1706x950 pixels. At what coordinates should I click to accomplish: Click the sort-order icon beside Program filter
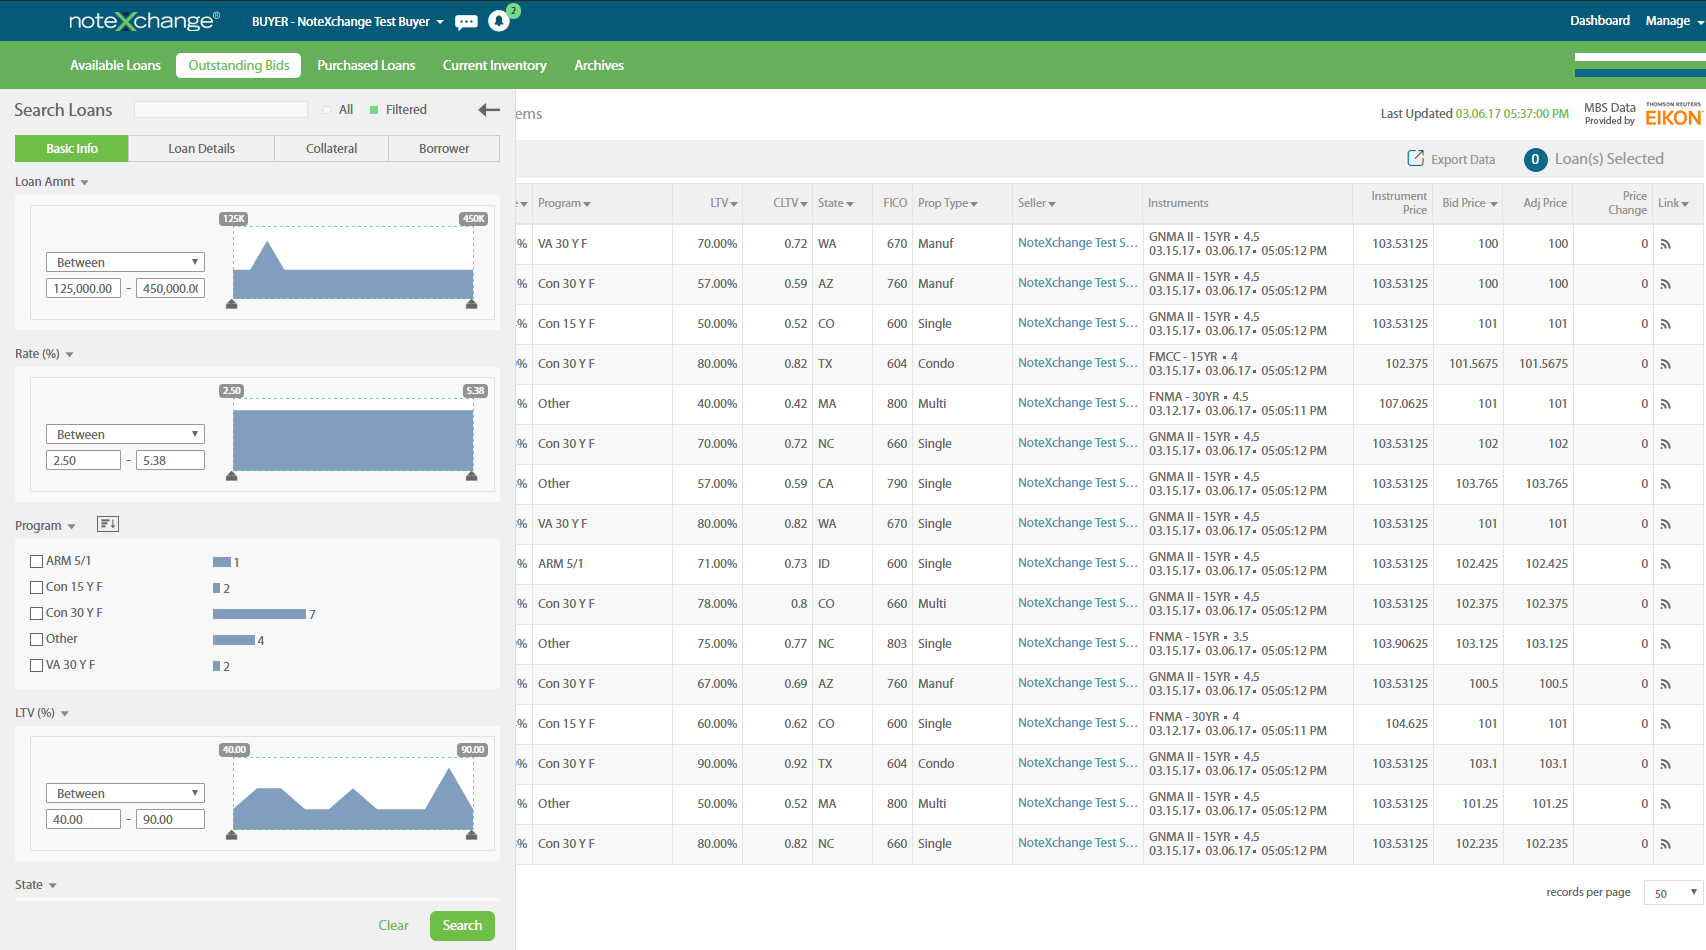(108, 523)
